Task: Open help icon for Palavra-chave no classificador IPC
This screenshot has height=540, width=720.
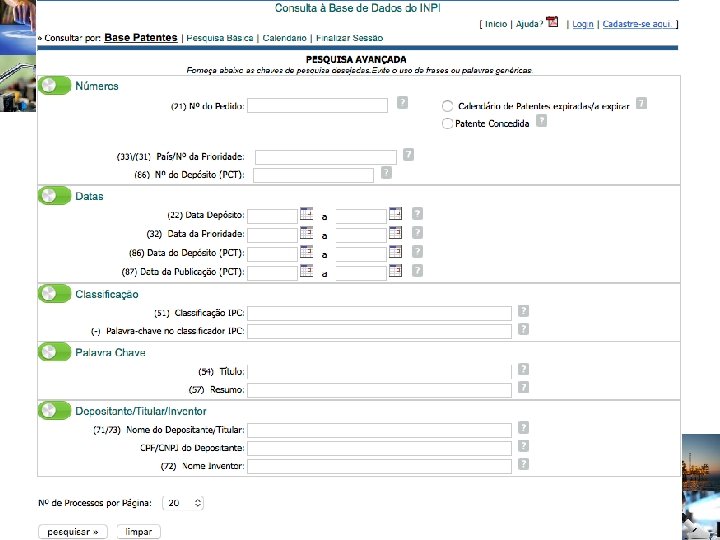Action: pyautogui.click(x=523, y=329)
